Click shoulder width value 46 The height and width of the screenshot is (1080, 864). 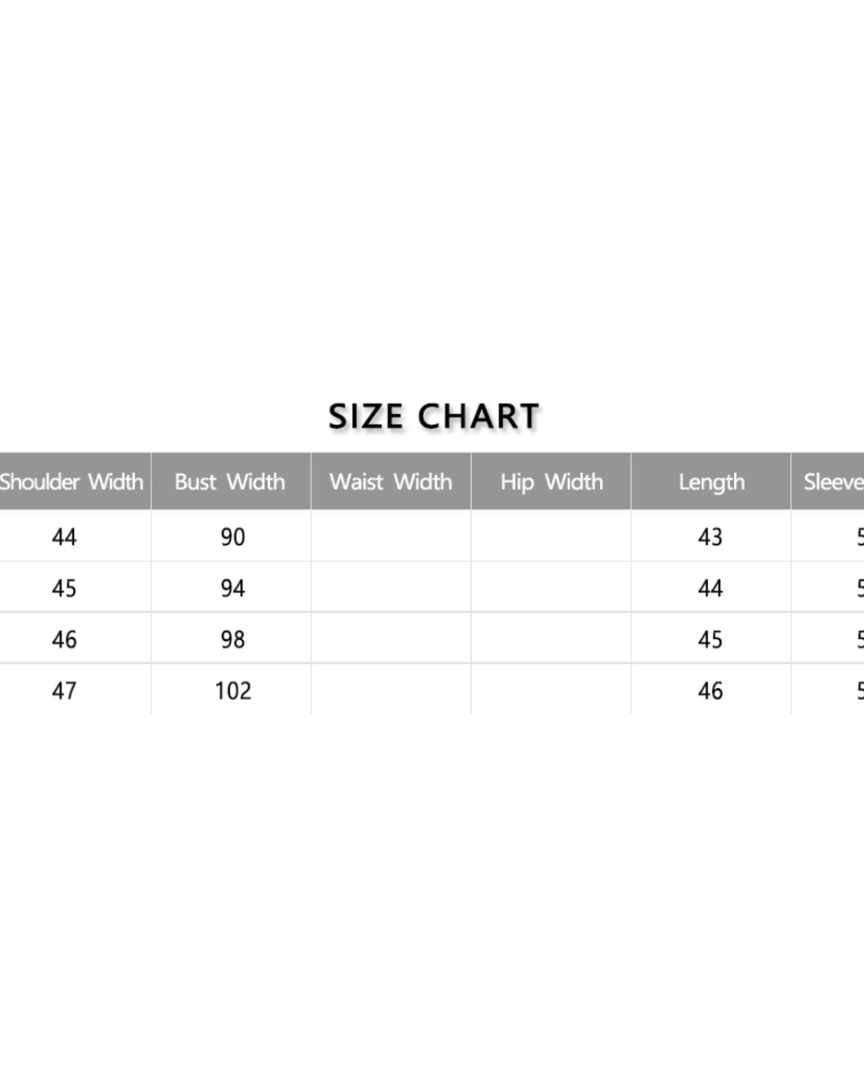(x=64, y=639)
